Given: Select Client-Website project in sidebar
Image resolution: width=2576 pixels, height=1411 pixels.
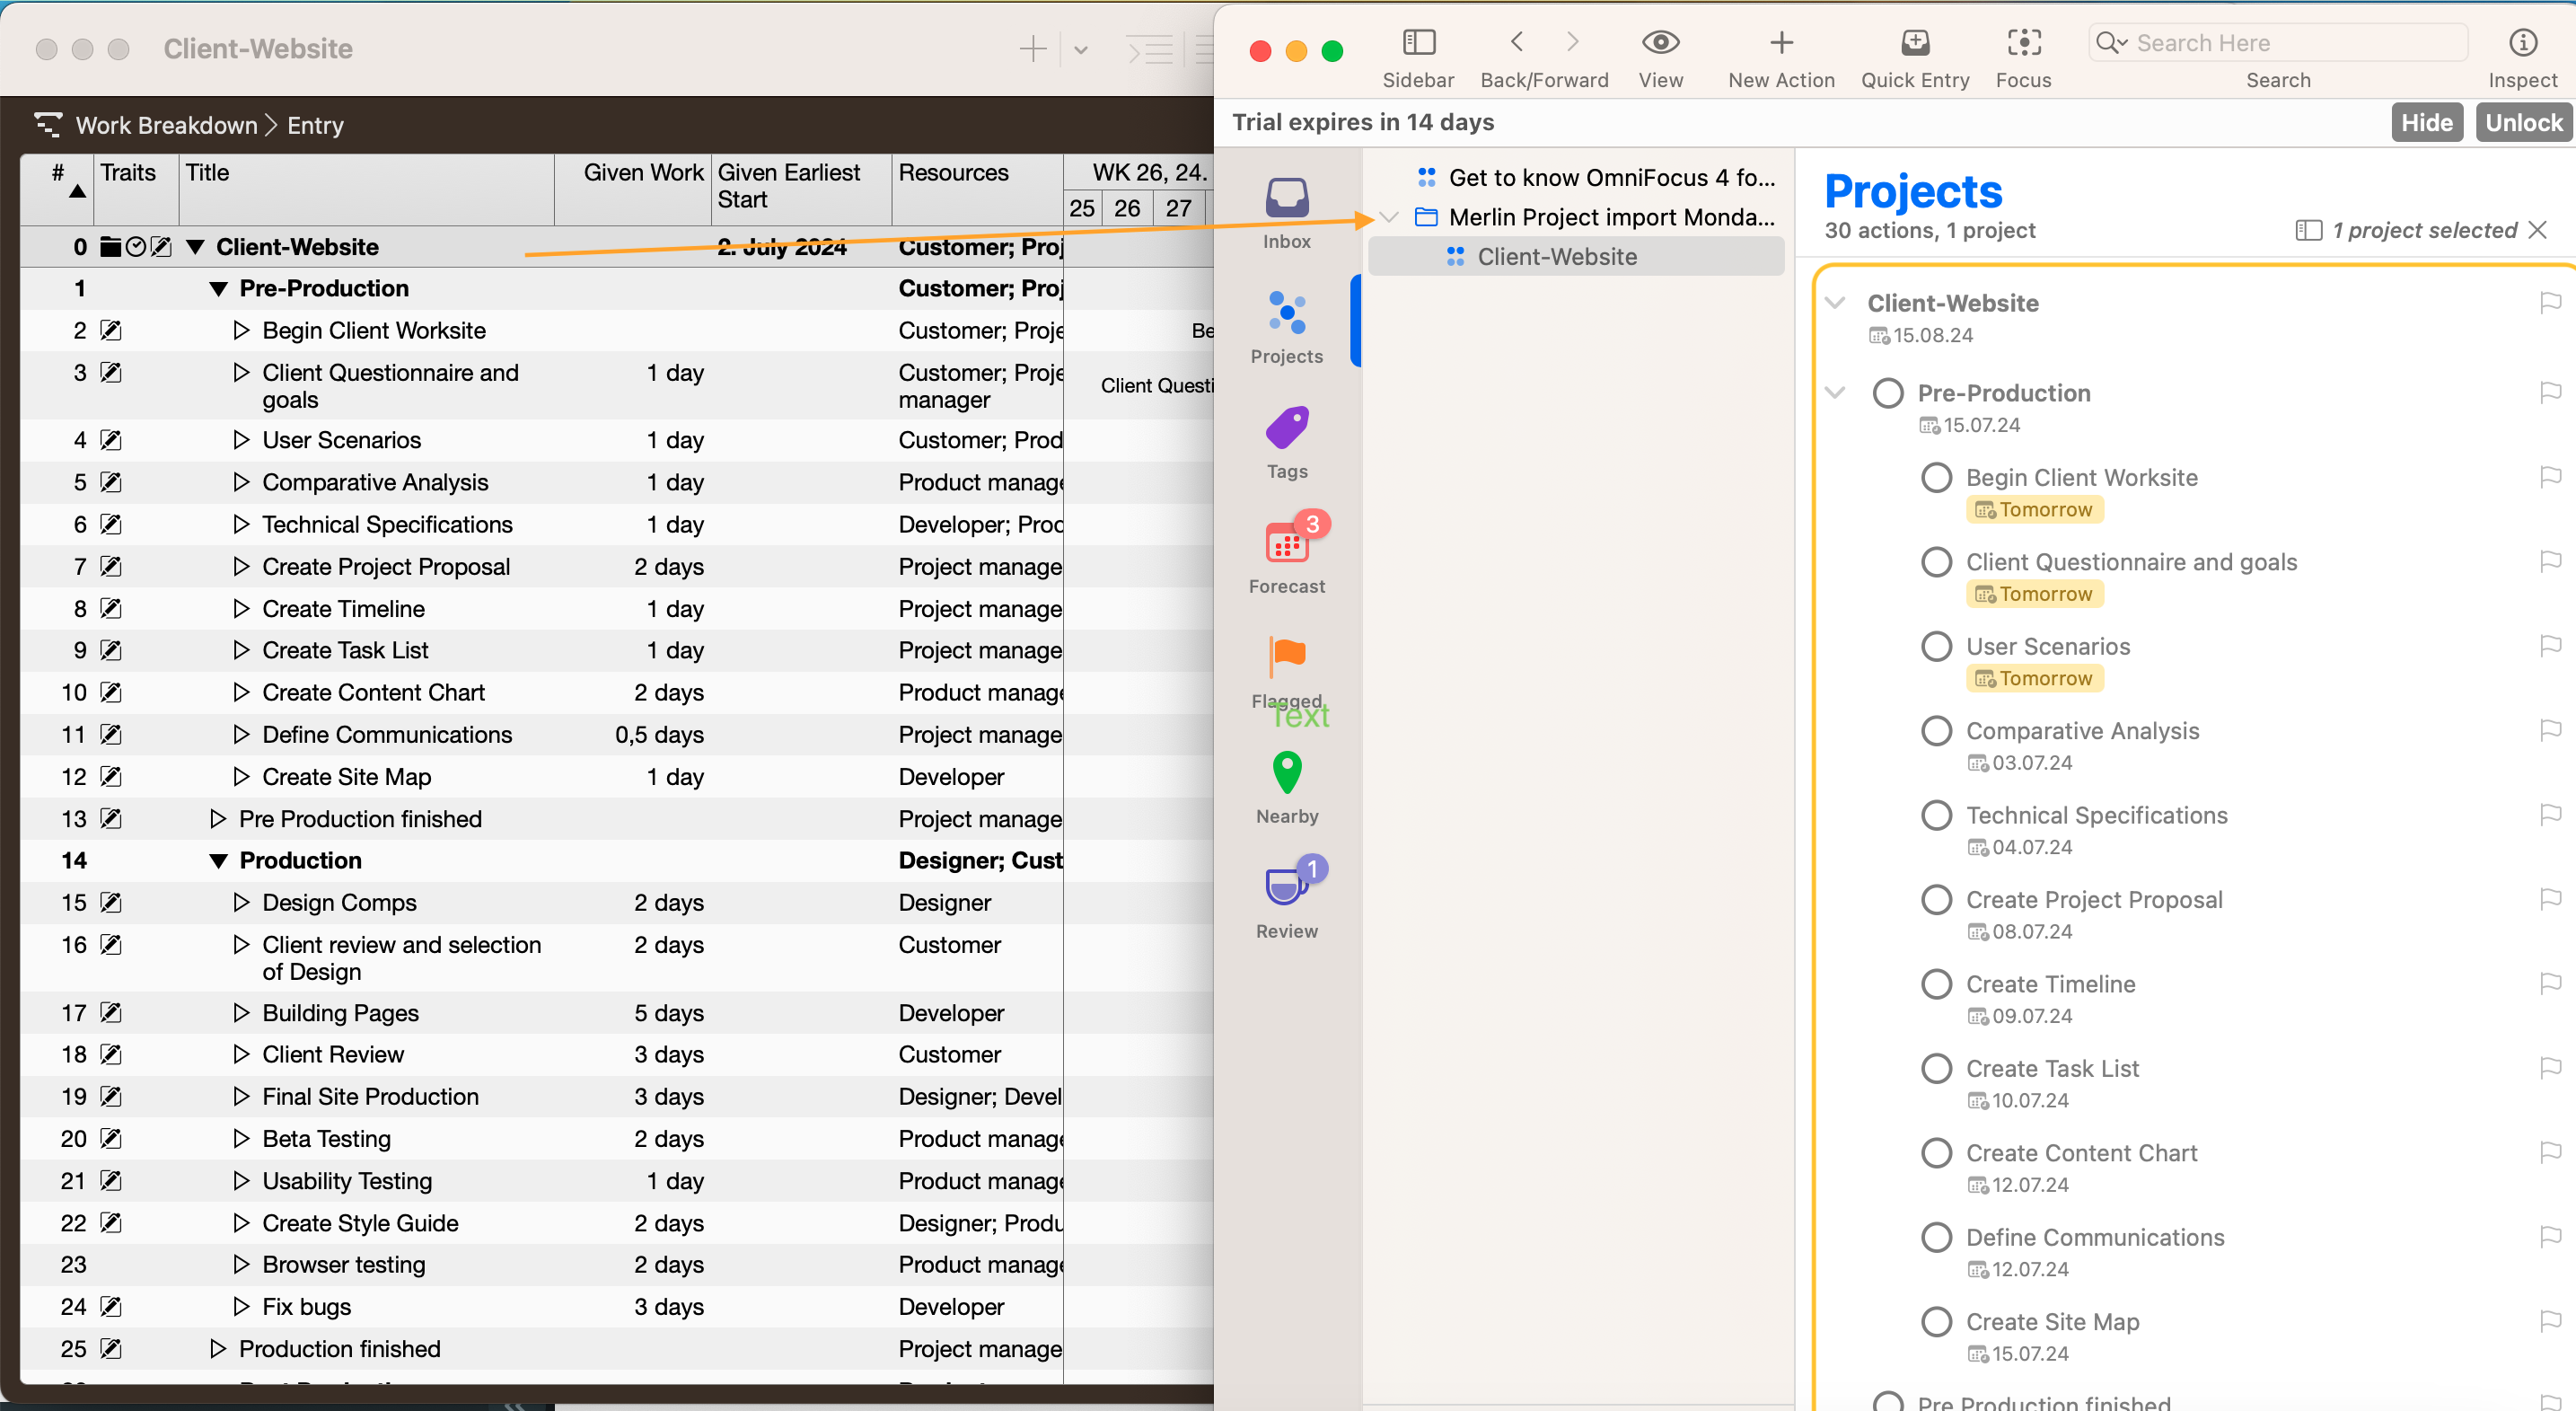Looking at the screenshot, I should pyautogui.click(x=1575, y=257).
